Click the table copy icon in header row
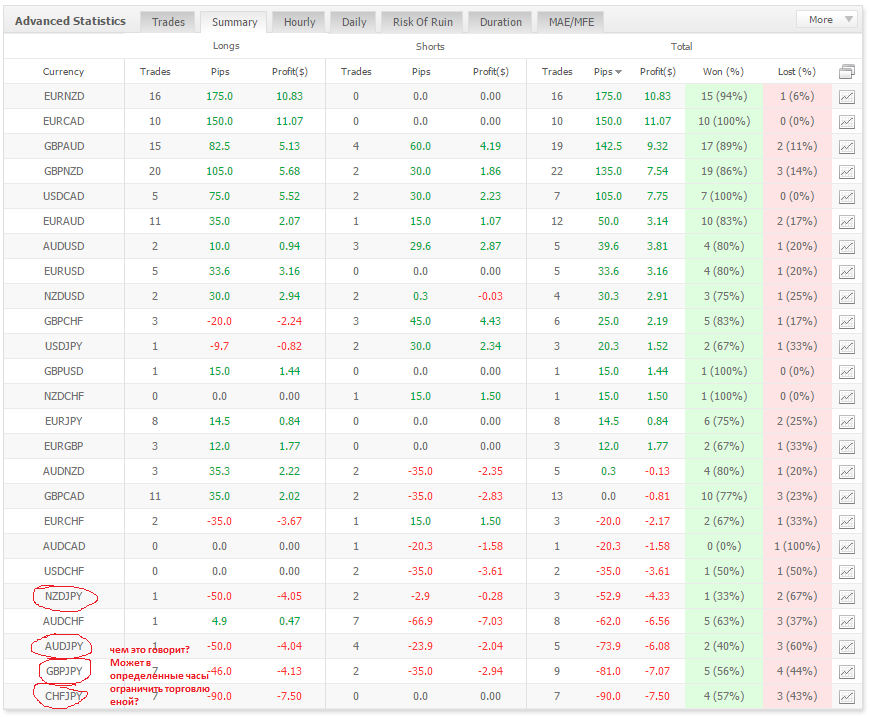 (x=846, y=72)
